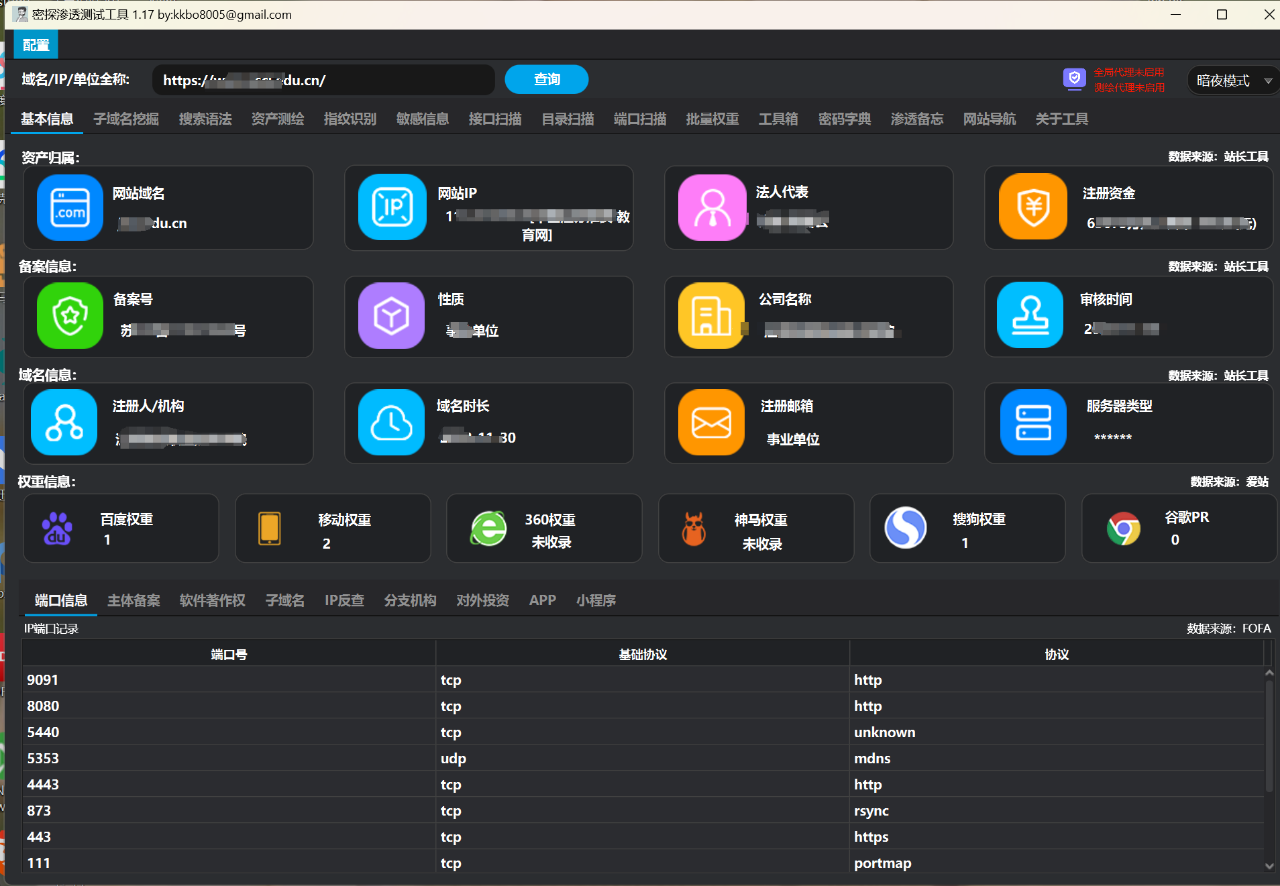Click the Sogou weight icon
This screenshot has height=886, width=1280.
pyautogui.click(x=906, y=528)
